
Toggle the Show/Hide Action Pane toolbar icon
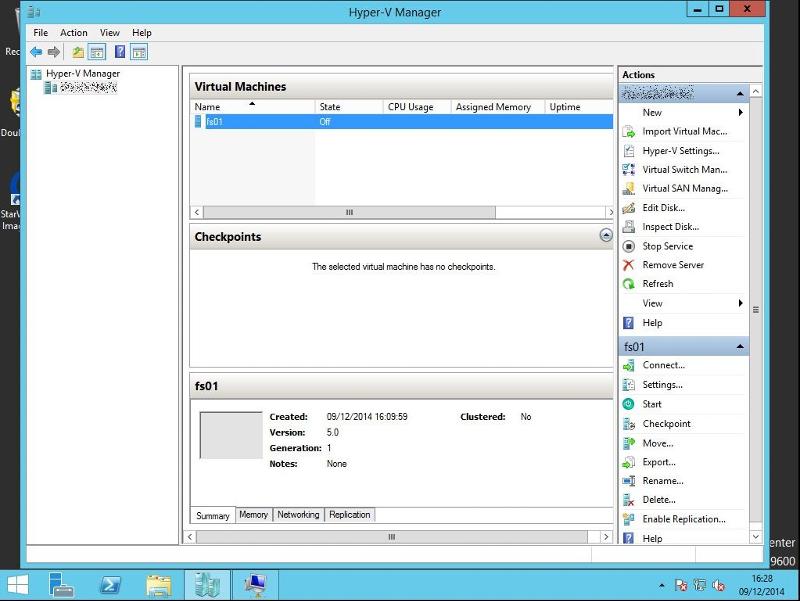pos(139,52)
